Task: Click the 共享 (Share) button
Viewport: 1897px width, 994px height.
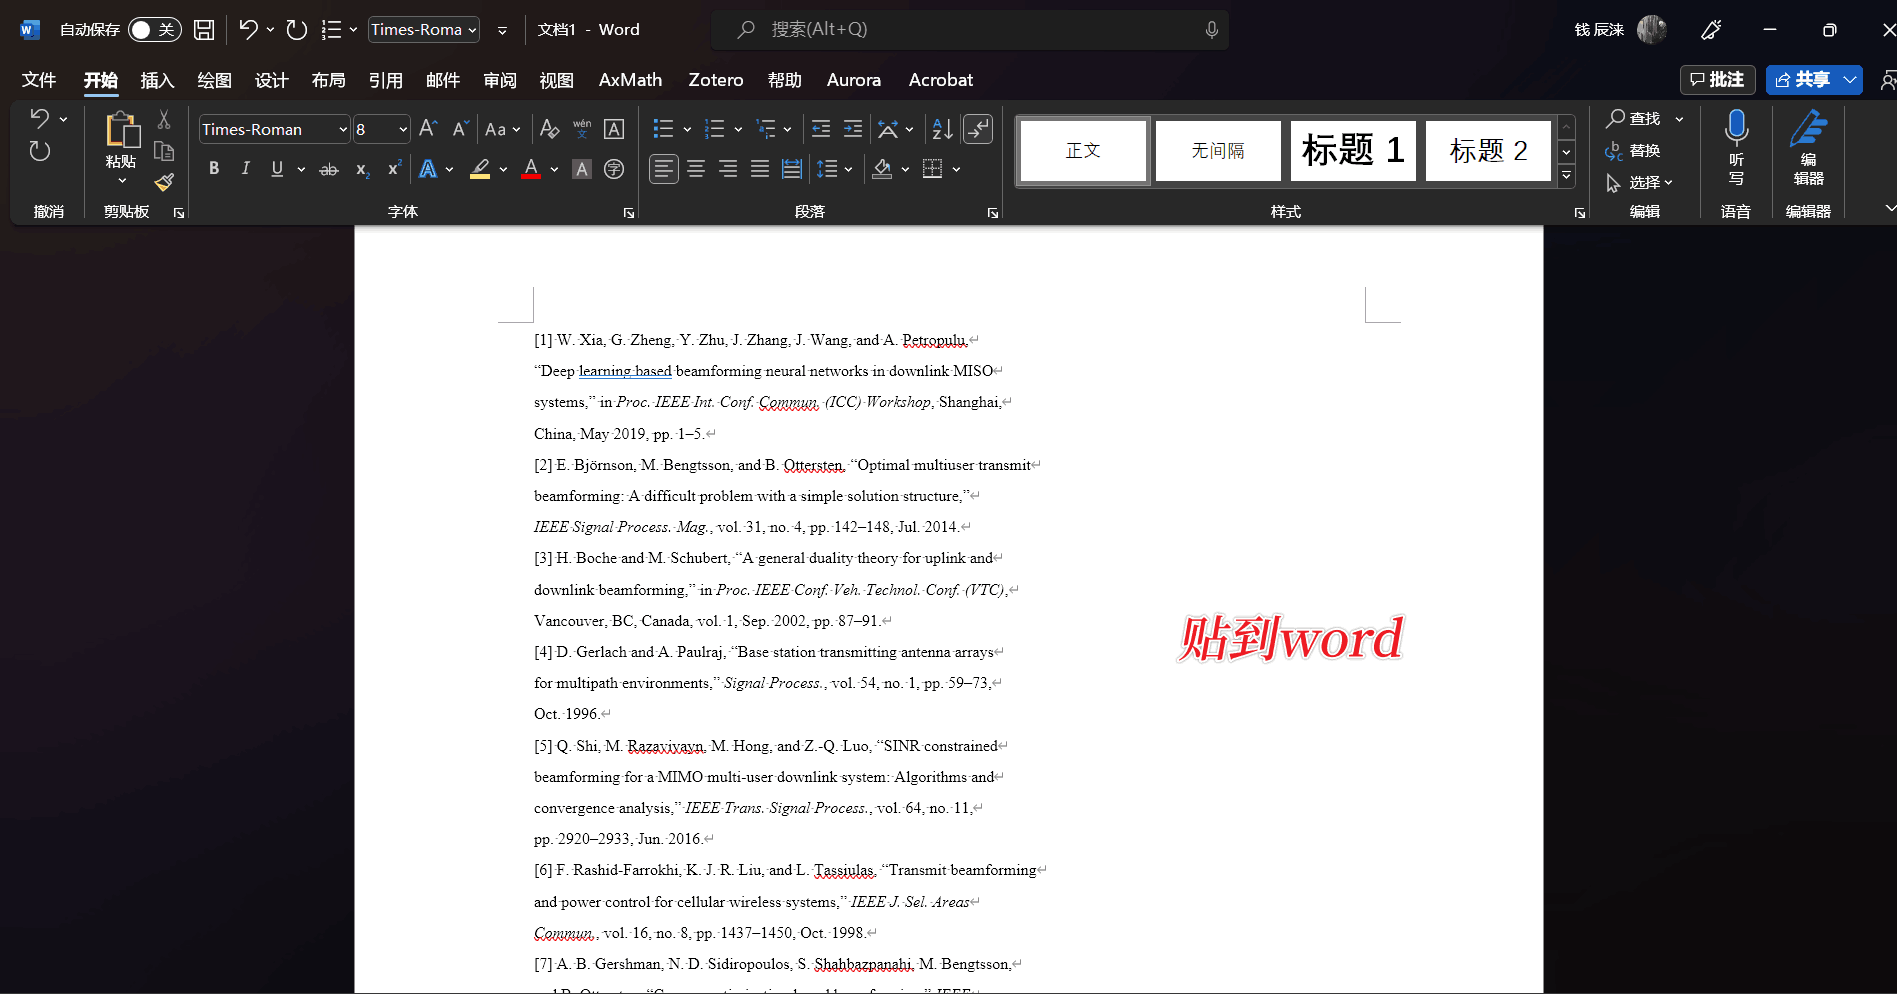Action: [1802, 80]
